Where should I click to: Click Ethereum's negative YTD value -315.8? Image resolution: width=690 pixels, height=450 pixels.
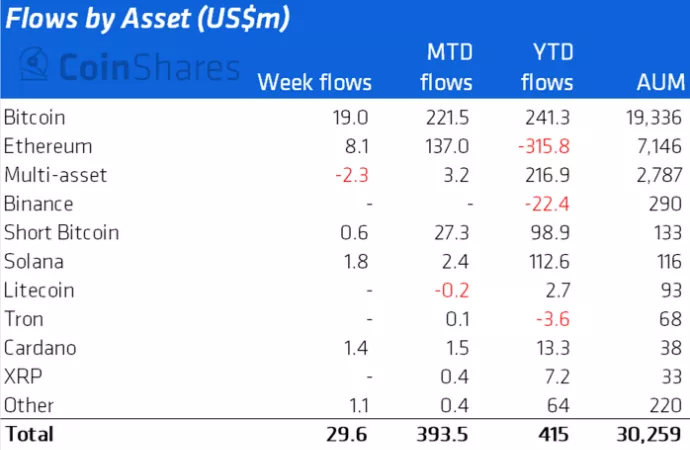tap(546, 146)
